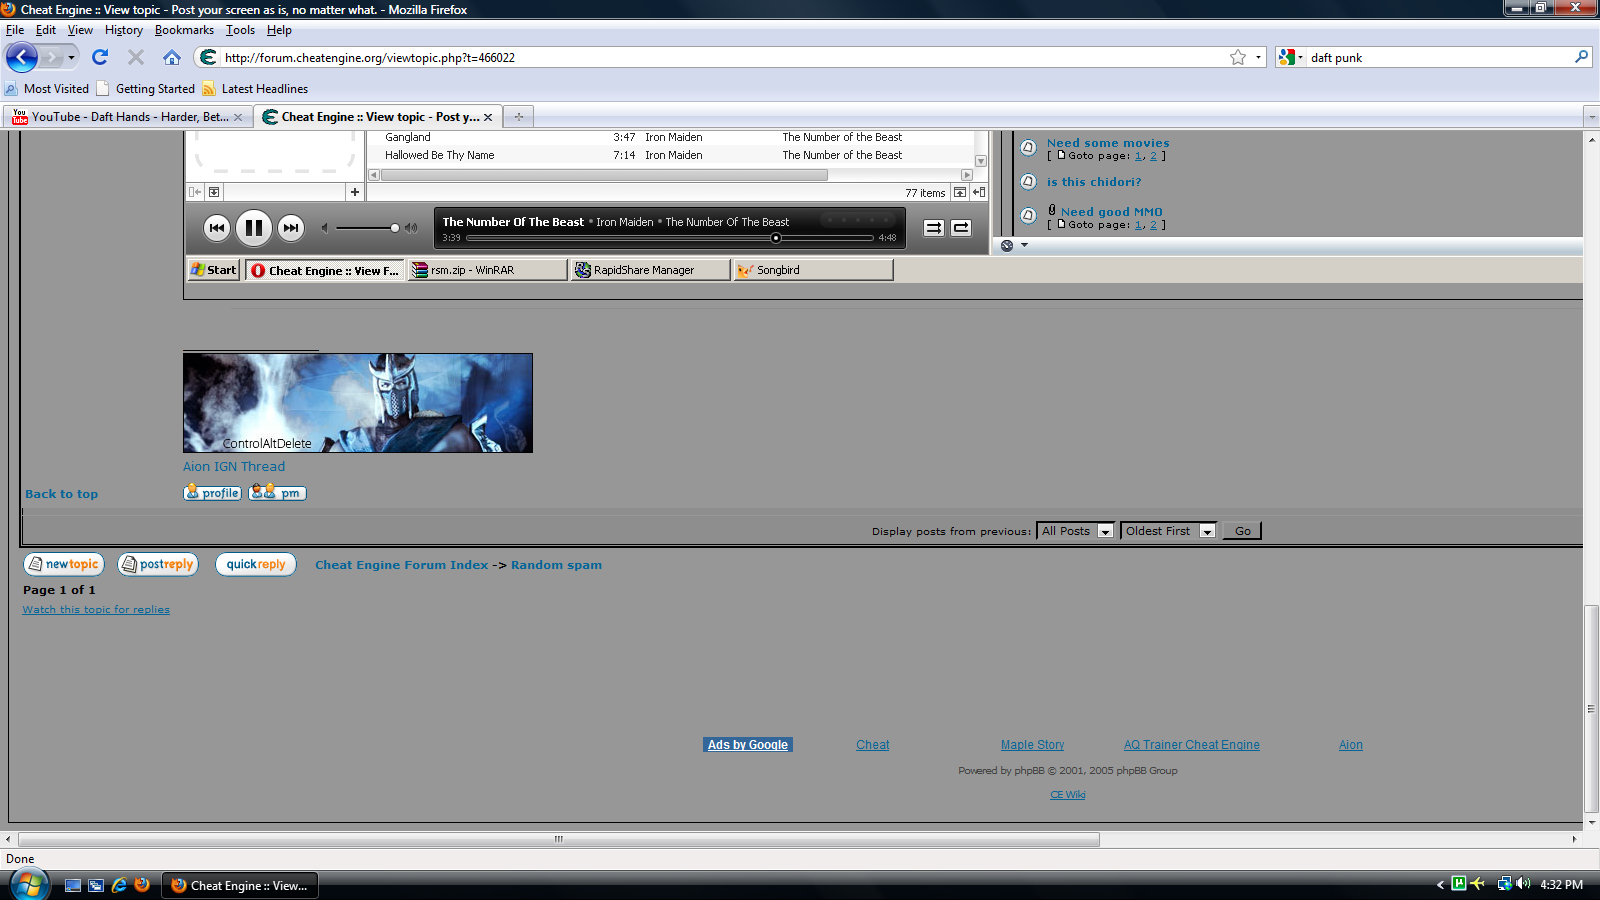Click the system clock showing 4:32 PM
Image resolution: width=1600 pixels, height=900 pixels.
(x=1561, y=884)
